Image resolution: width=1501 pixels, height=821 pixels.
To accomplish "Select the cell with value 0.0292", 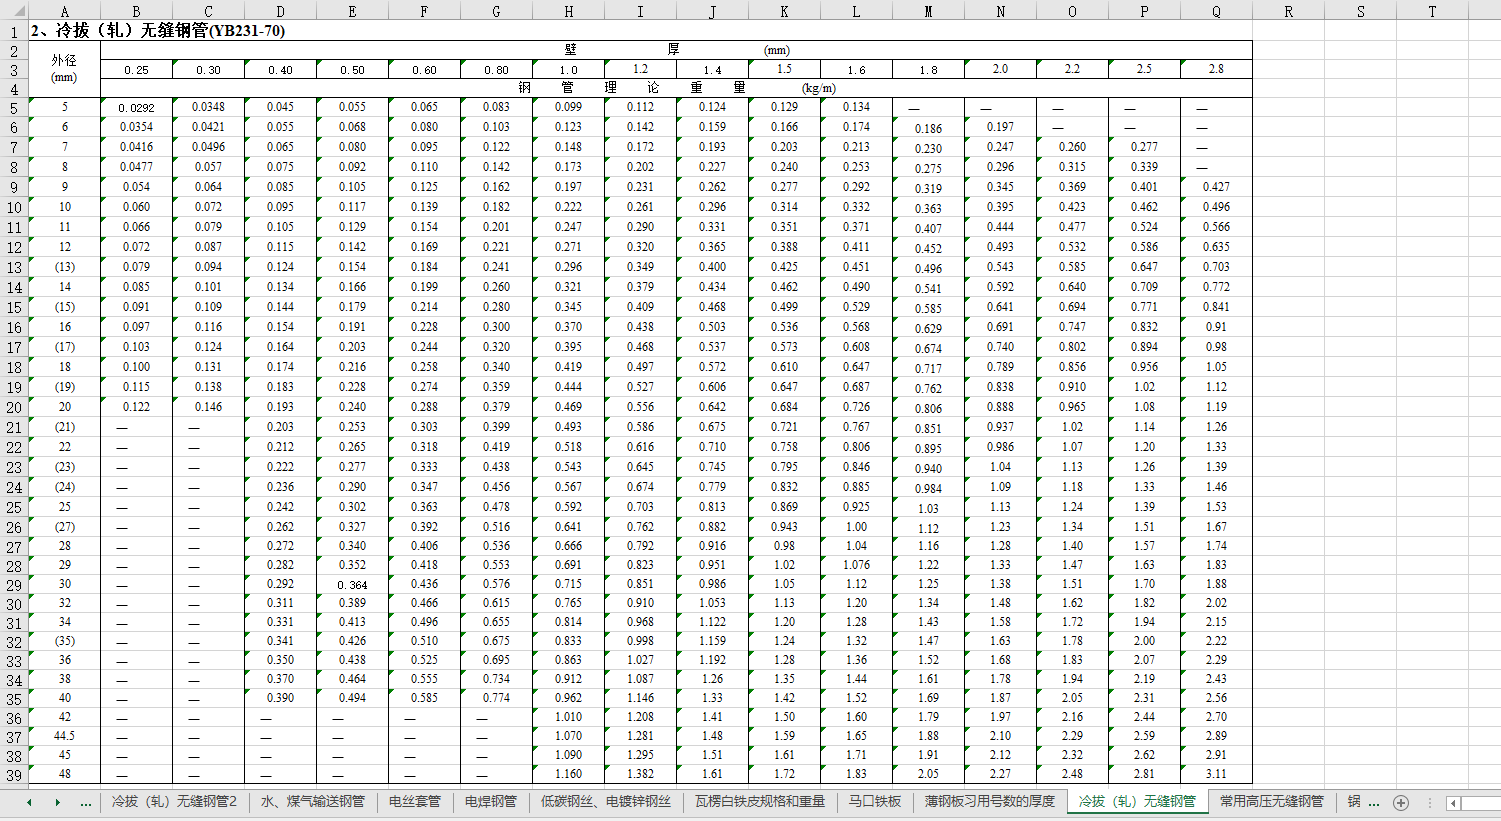I will click(x=136, y=108).
